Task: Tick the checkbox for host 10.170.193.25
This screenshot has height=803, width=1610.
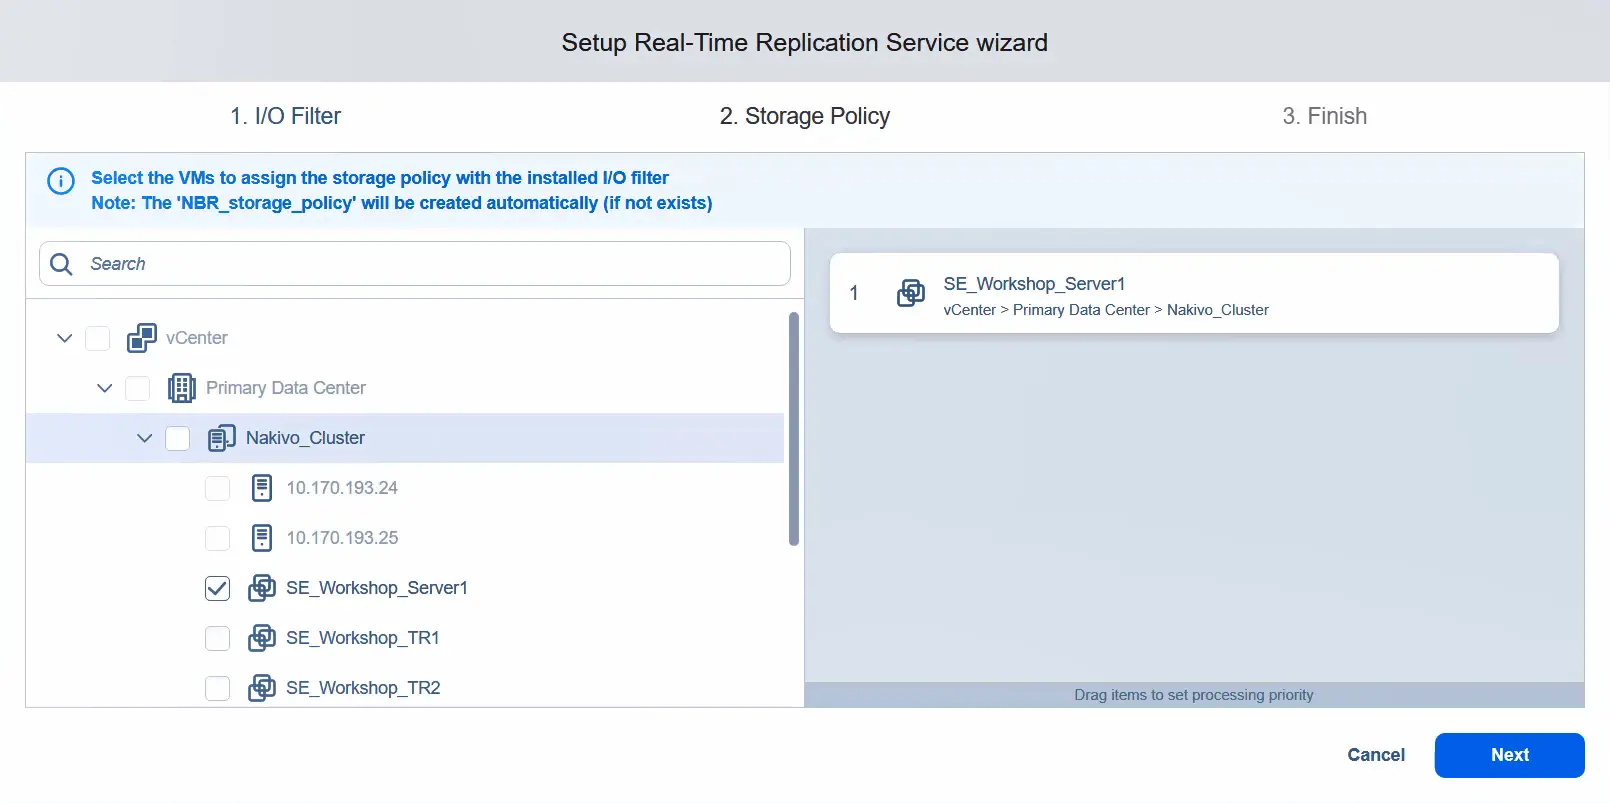Action: point(217,538)
